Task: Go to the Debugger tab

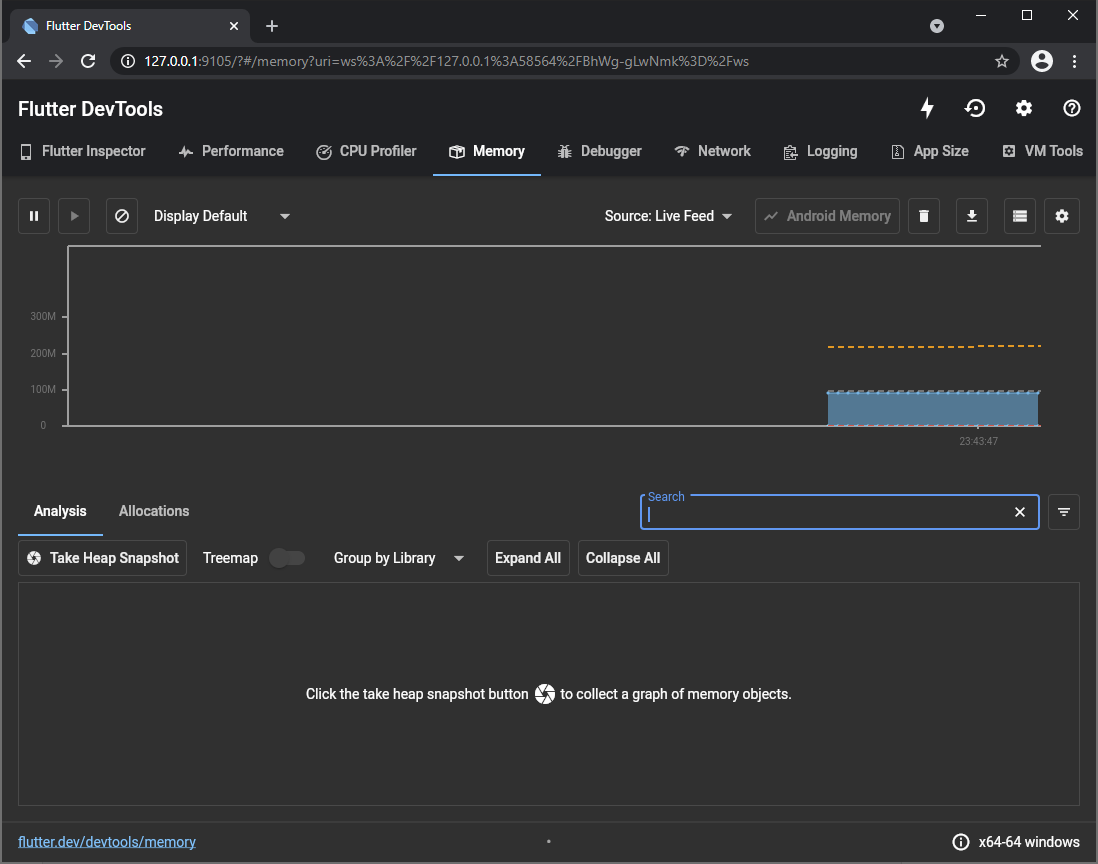Action: pyautogui.click(x=599, y=151)
